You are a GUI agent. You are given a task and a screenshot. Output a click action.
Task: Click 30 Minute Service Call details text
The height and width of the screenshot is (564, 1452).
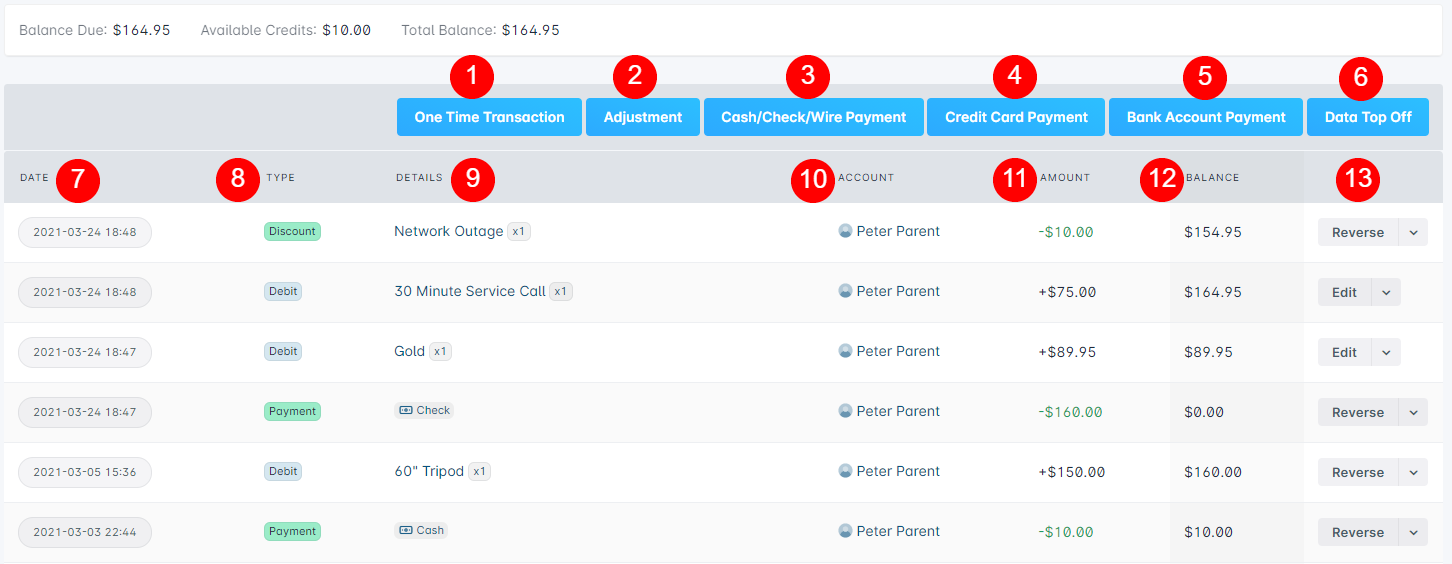(470, 291)
